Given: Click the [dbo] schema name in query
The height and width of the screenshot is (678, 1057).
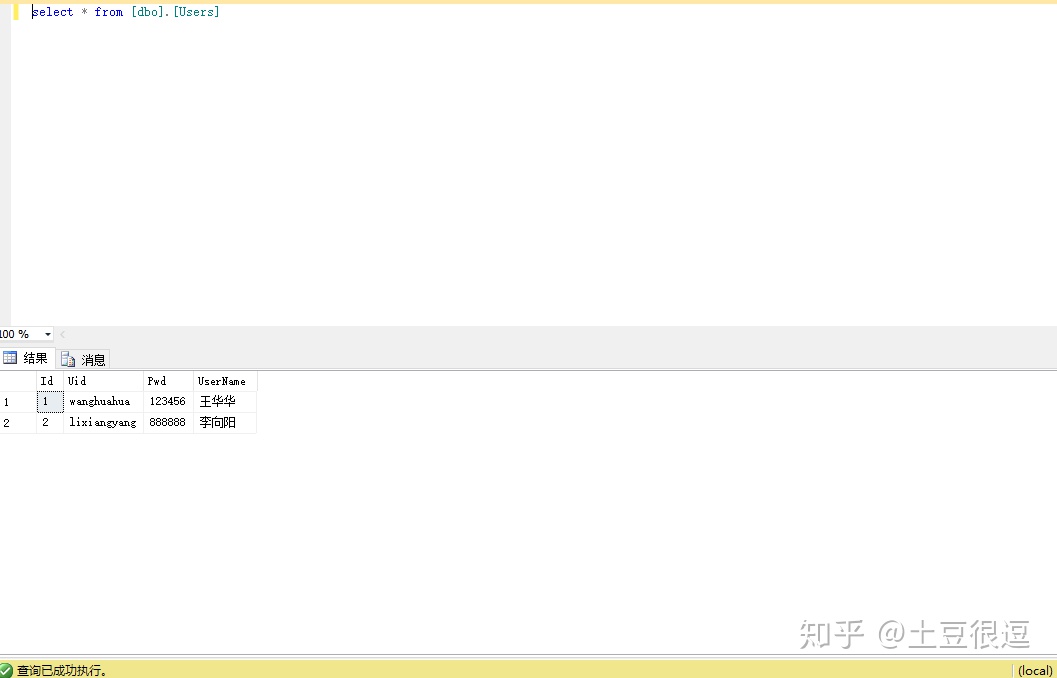Looking at the screenshot, I should point(148,11).
